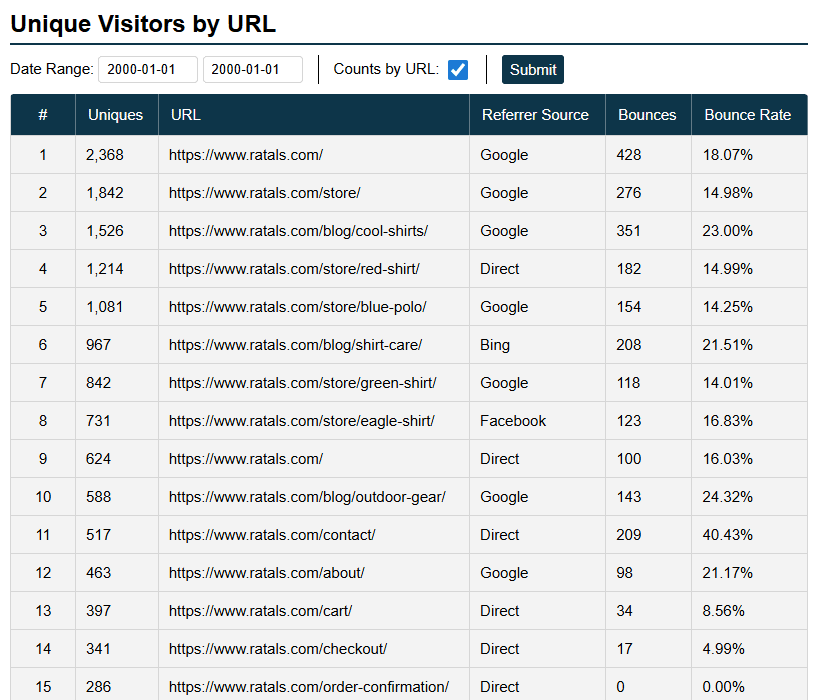
Task: Click the 23.00% bounce rate
Action: click(728, 231)
